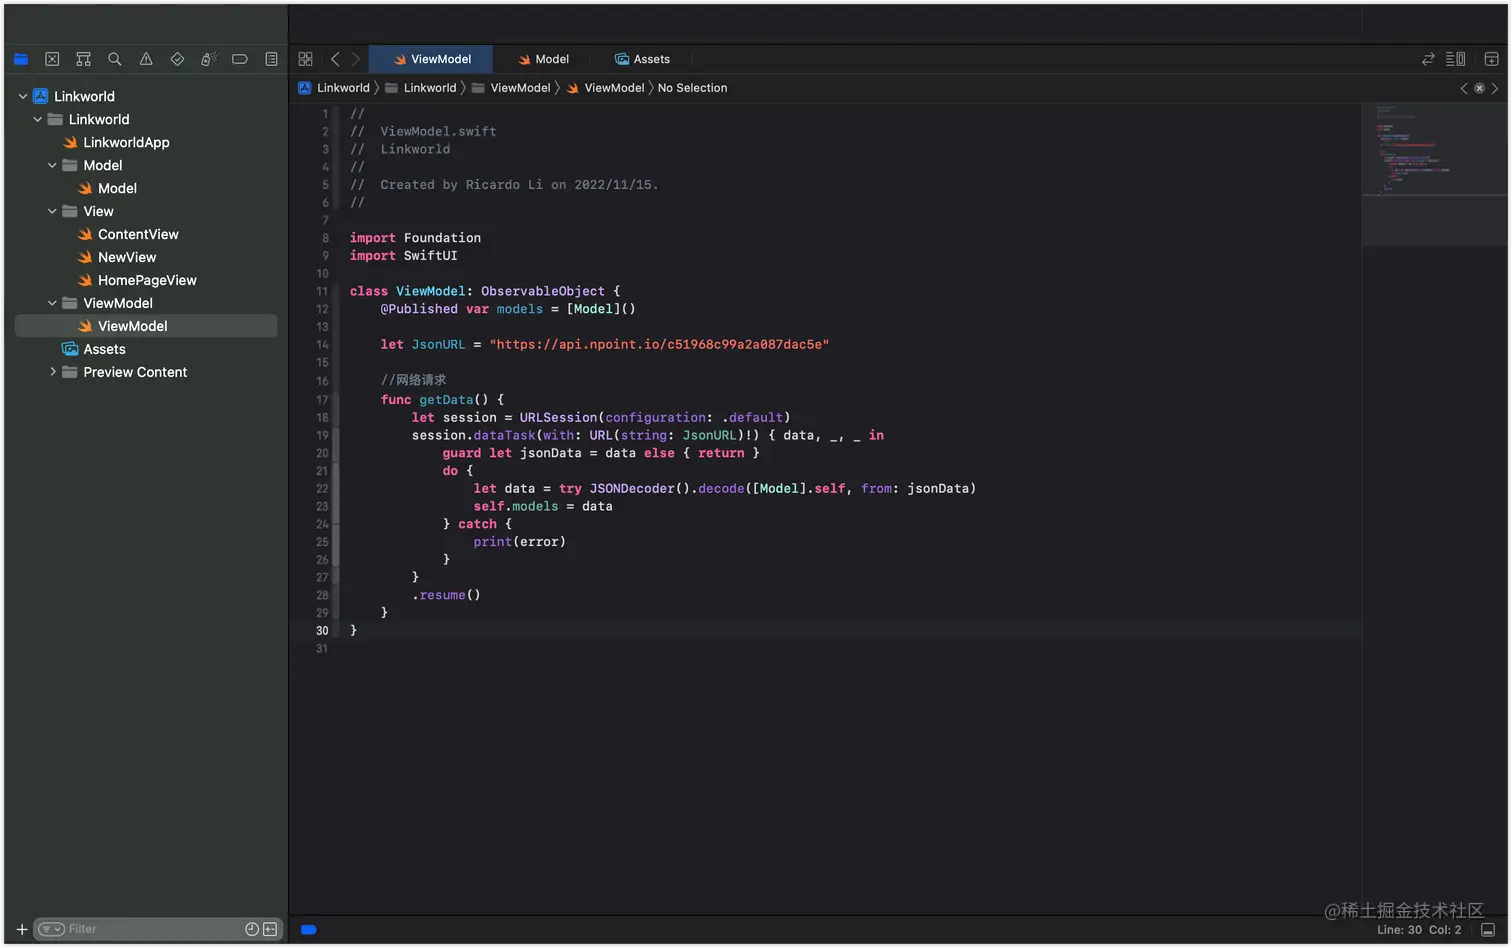Show only recent files filter
The image size is (1512, 948).
click(x=252, y=929)
